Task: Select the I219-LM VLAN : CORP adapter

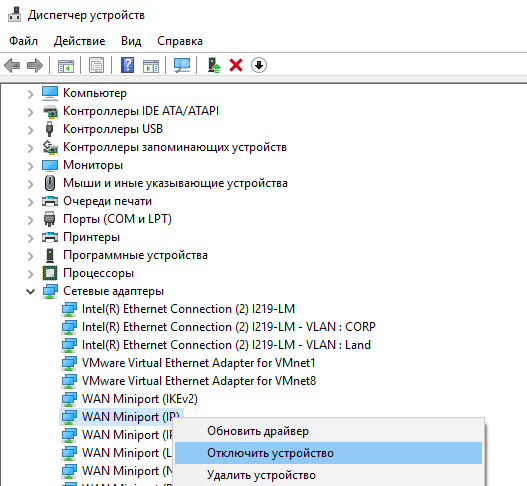Action: tap(229, 327)
